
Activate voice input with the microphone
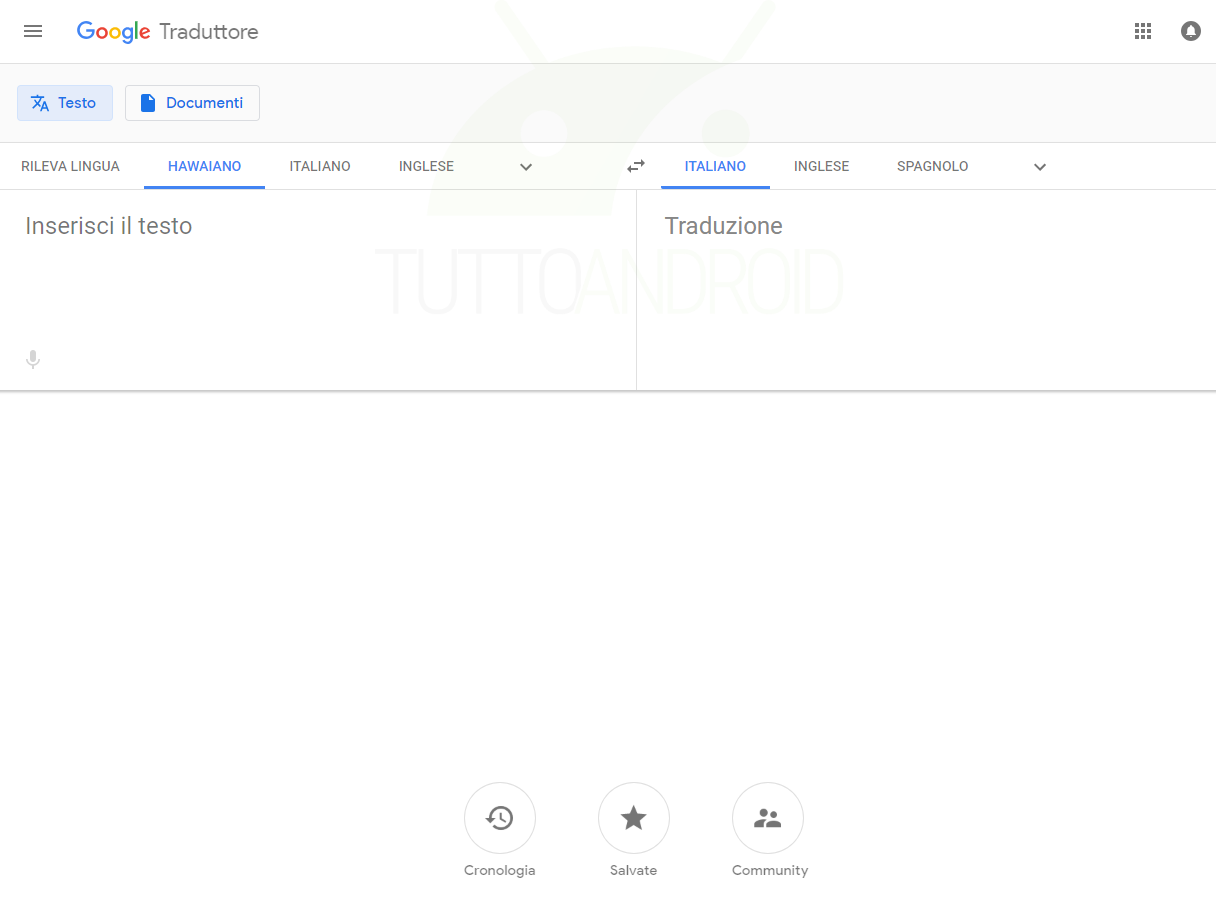[33, 358]
